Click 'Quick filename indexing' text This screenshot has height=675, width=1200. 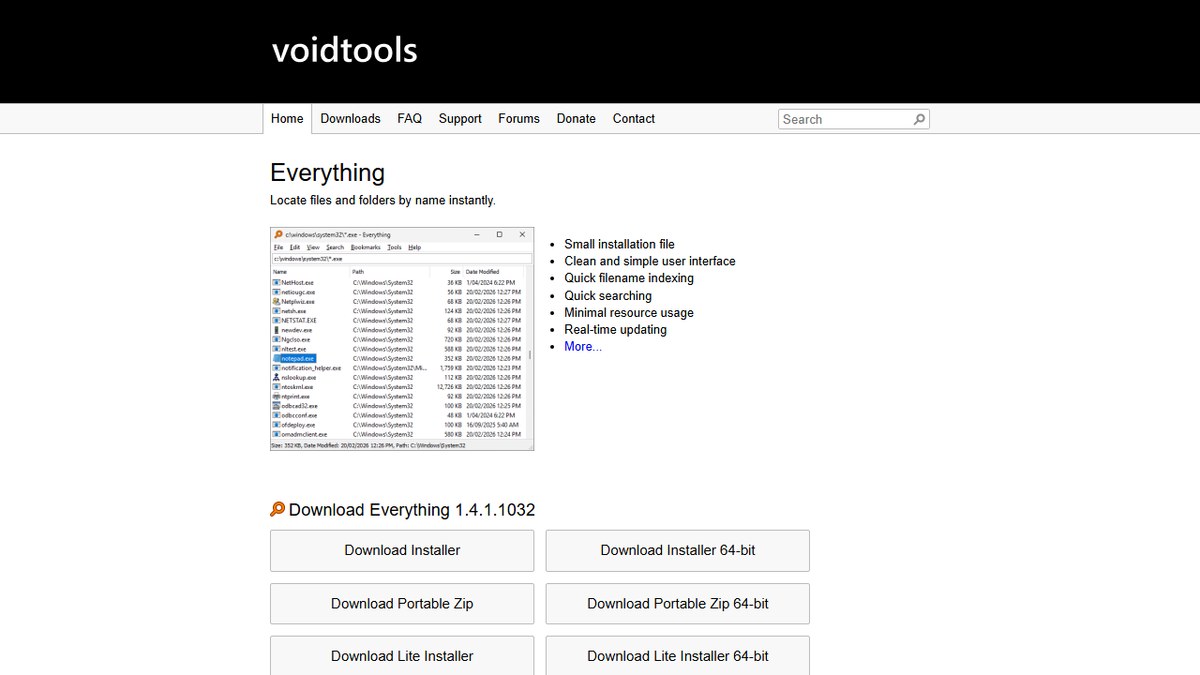[629, 278]
